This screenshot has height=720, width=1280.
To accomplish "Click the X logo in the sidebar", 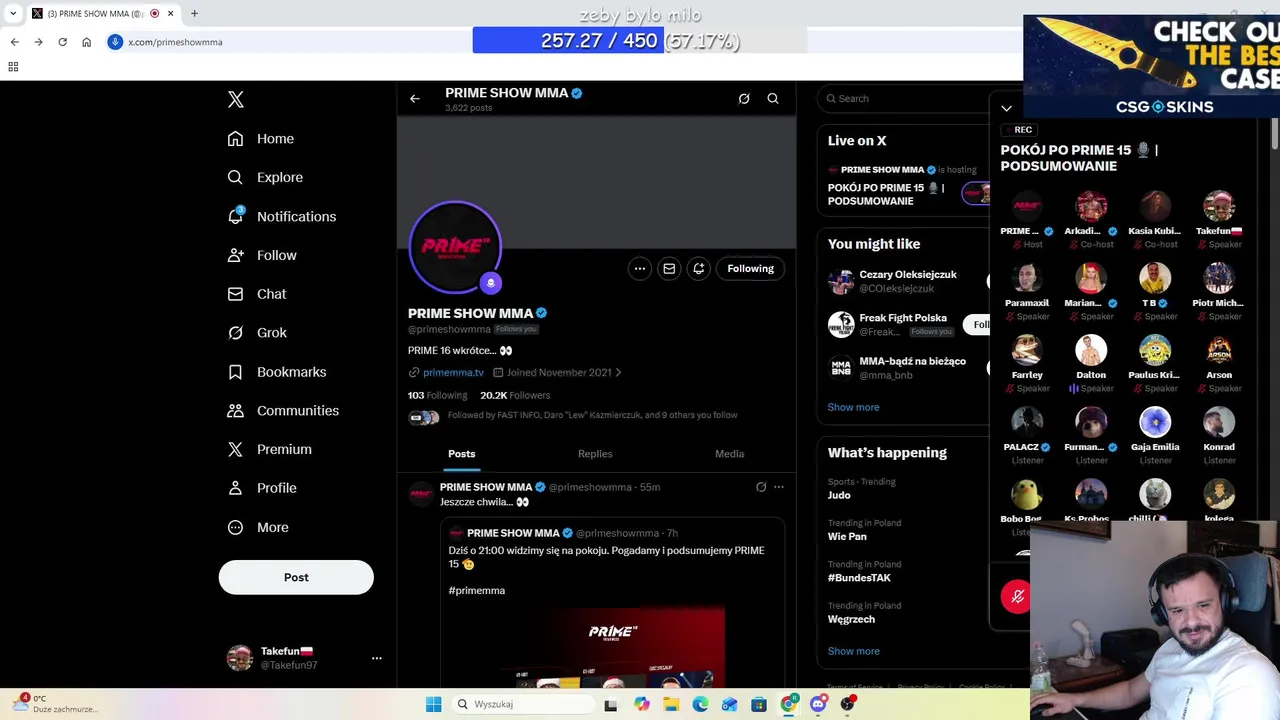I will [236, 99].
